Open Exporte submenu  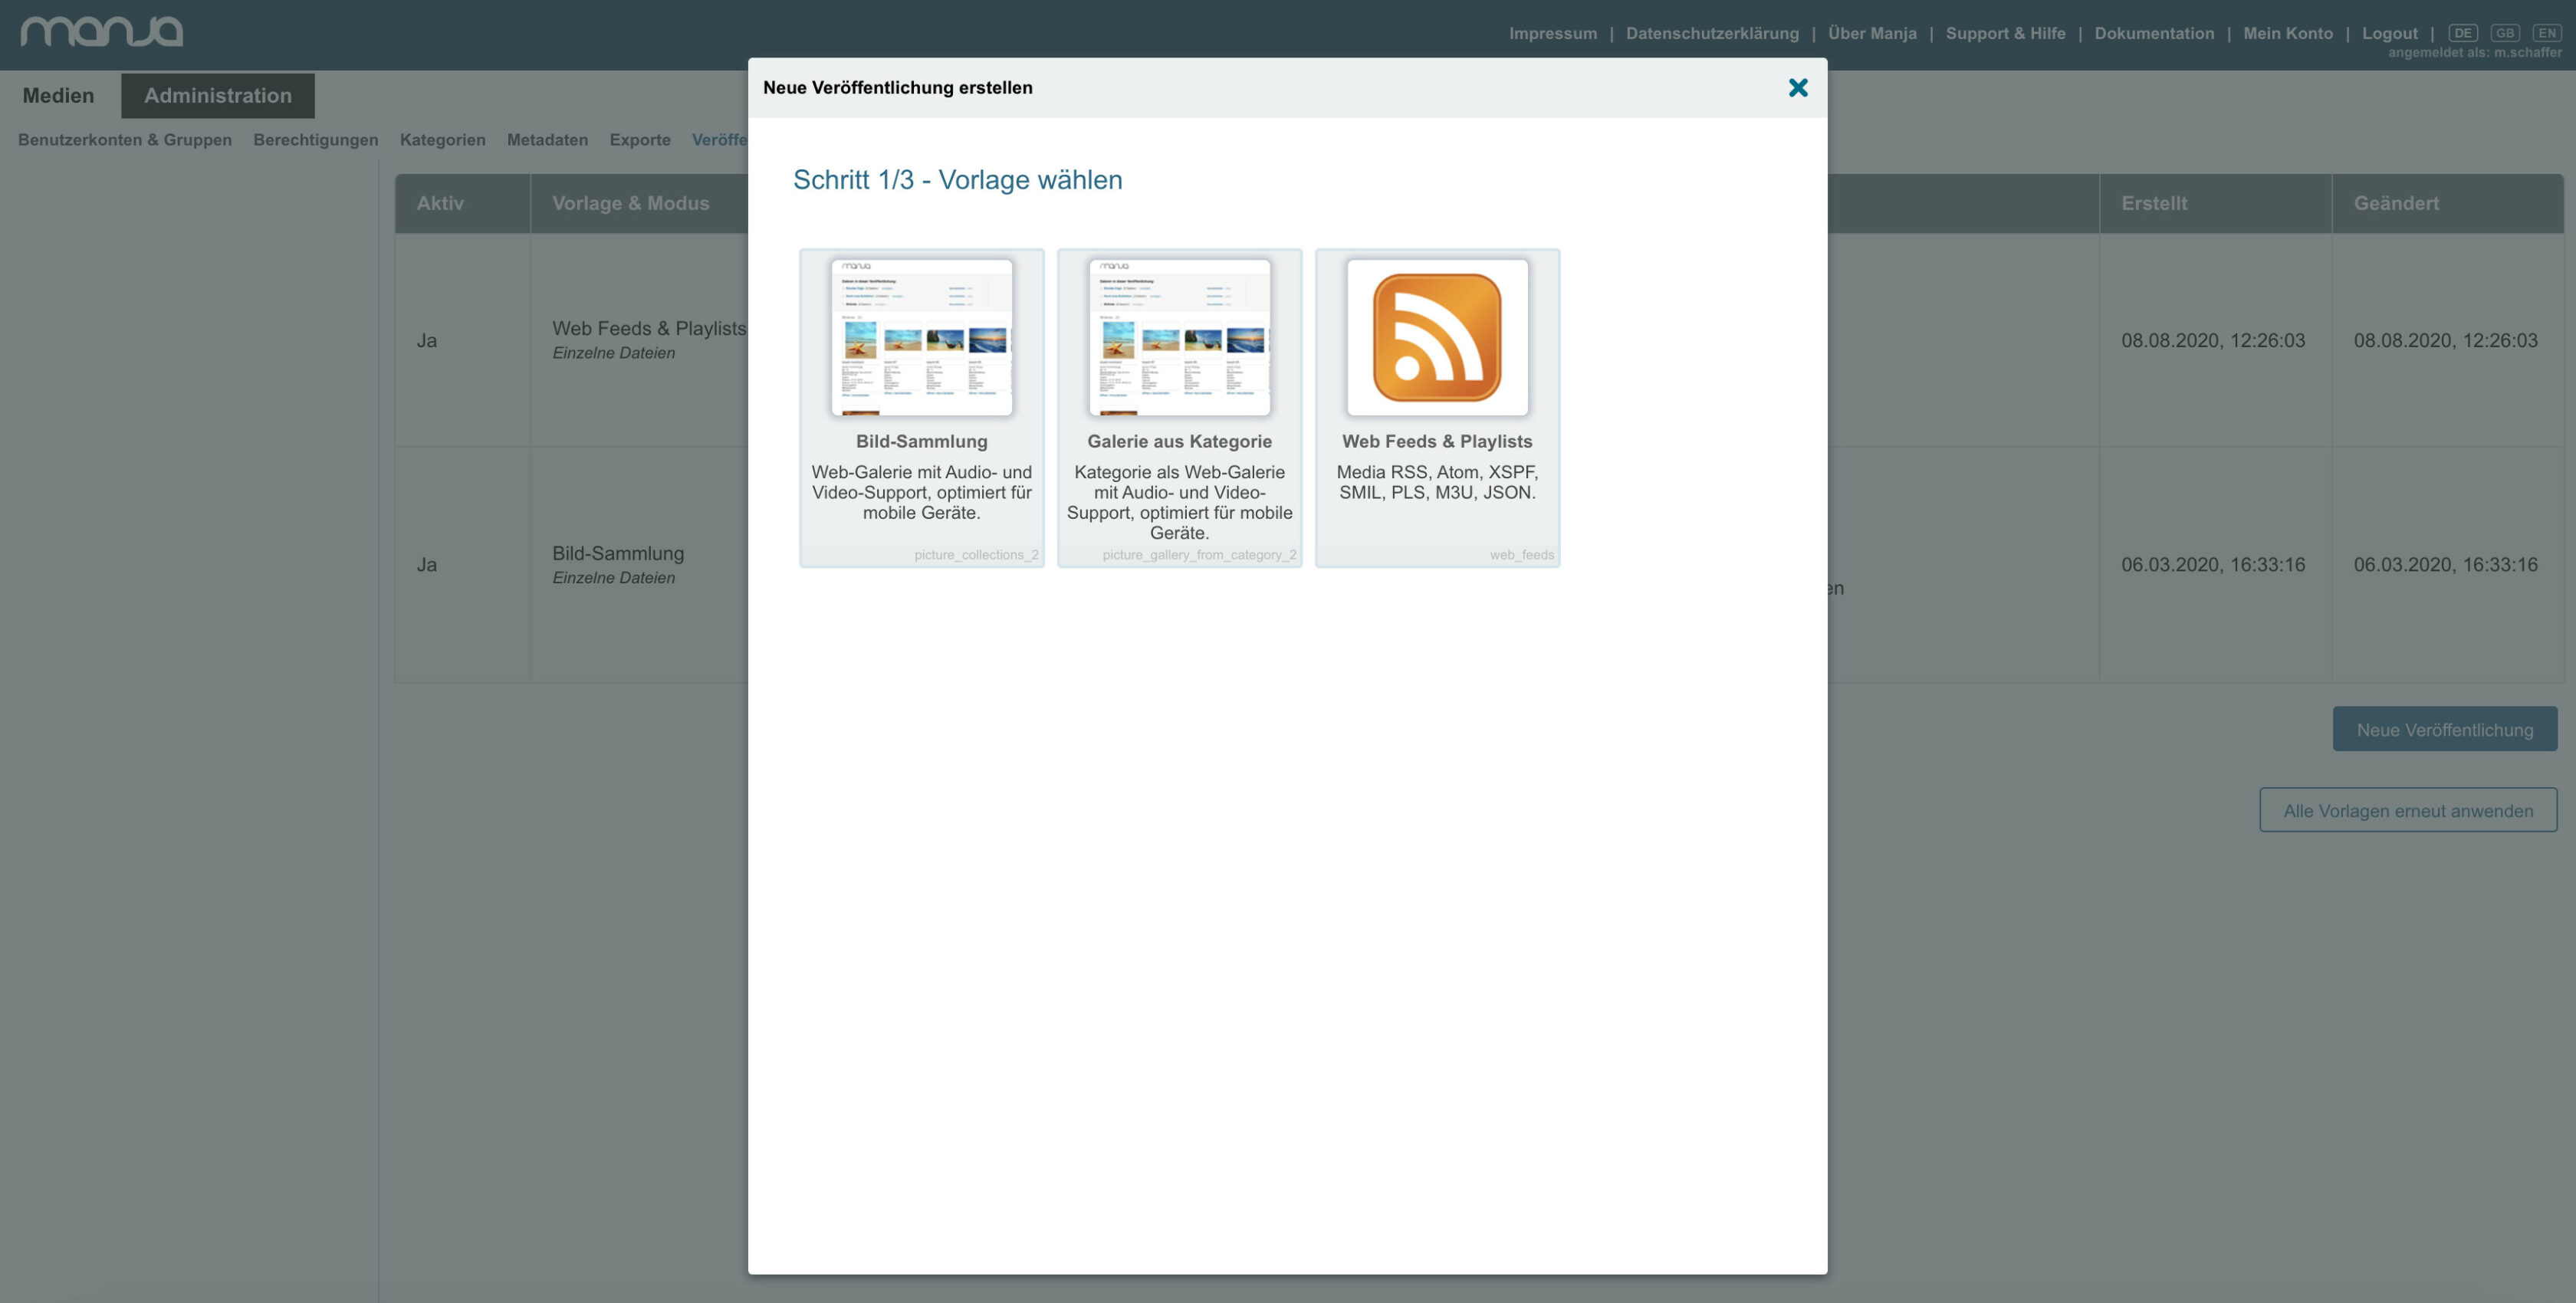[x=640, y=140]
